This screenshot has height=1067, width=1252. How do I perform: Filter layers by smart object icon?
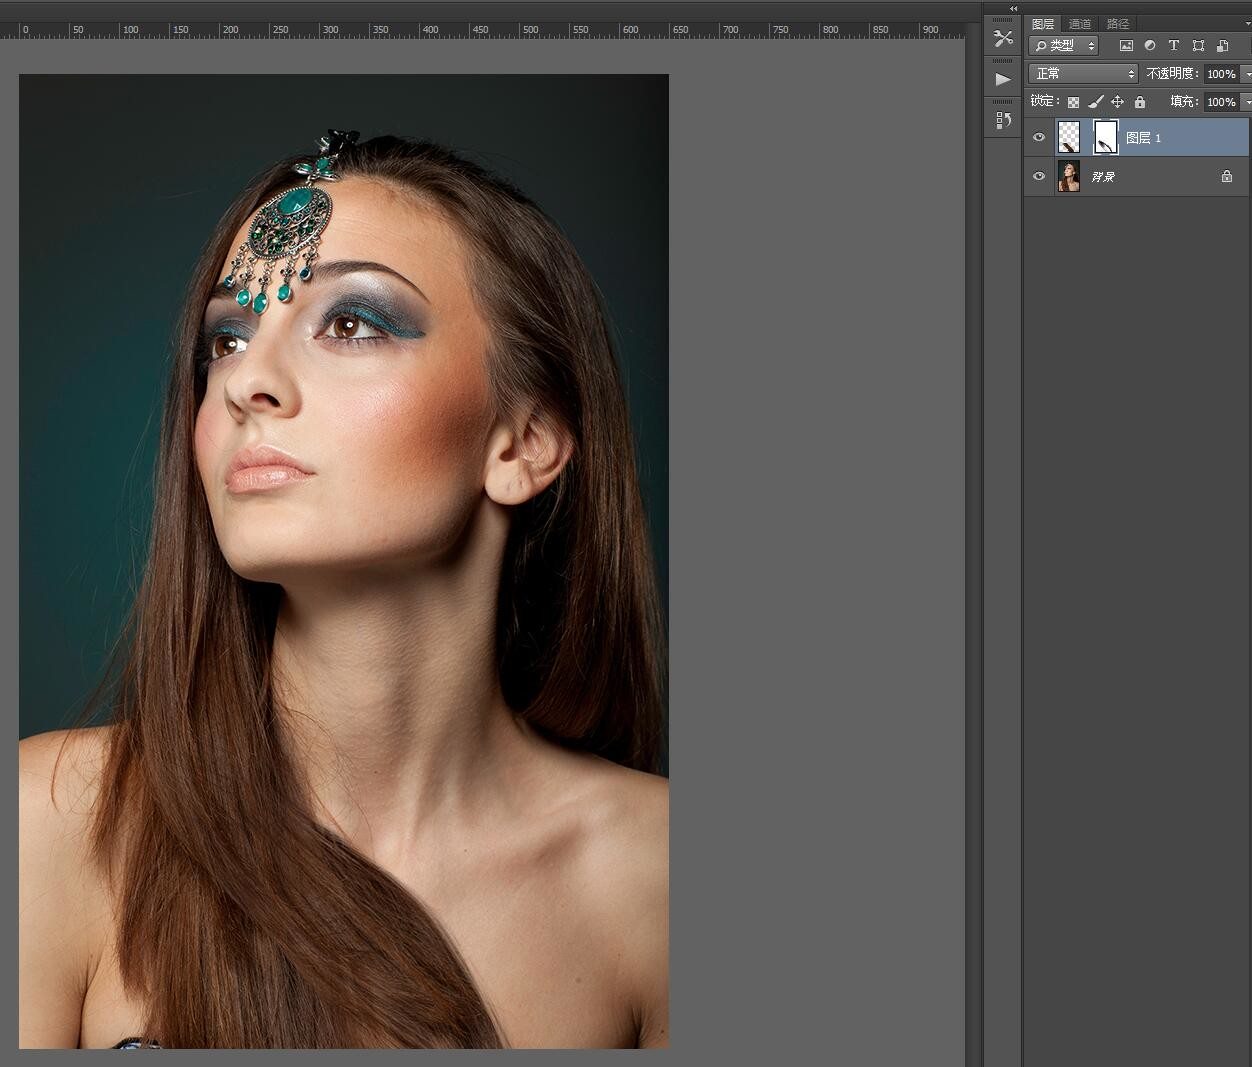1222,46
